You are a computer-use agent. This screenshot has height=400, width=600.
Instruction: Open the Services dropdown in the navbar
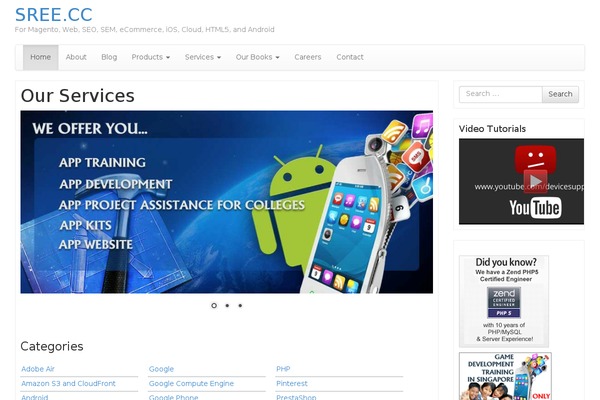coord(204,57)
